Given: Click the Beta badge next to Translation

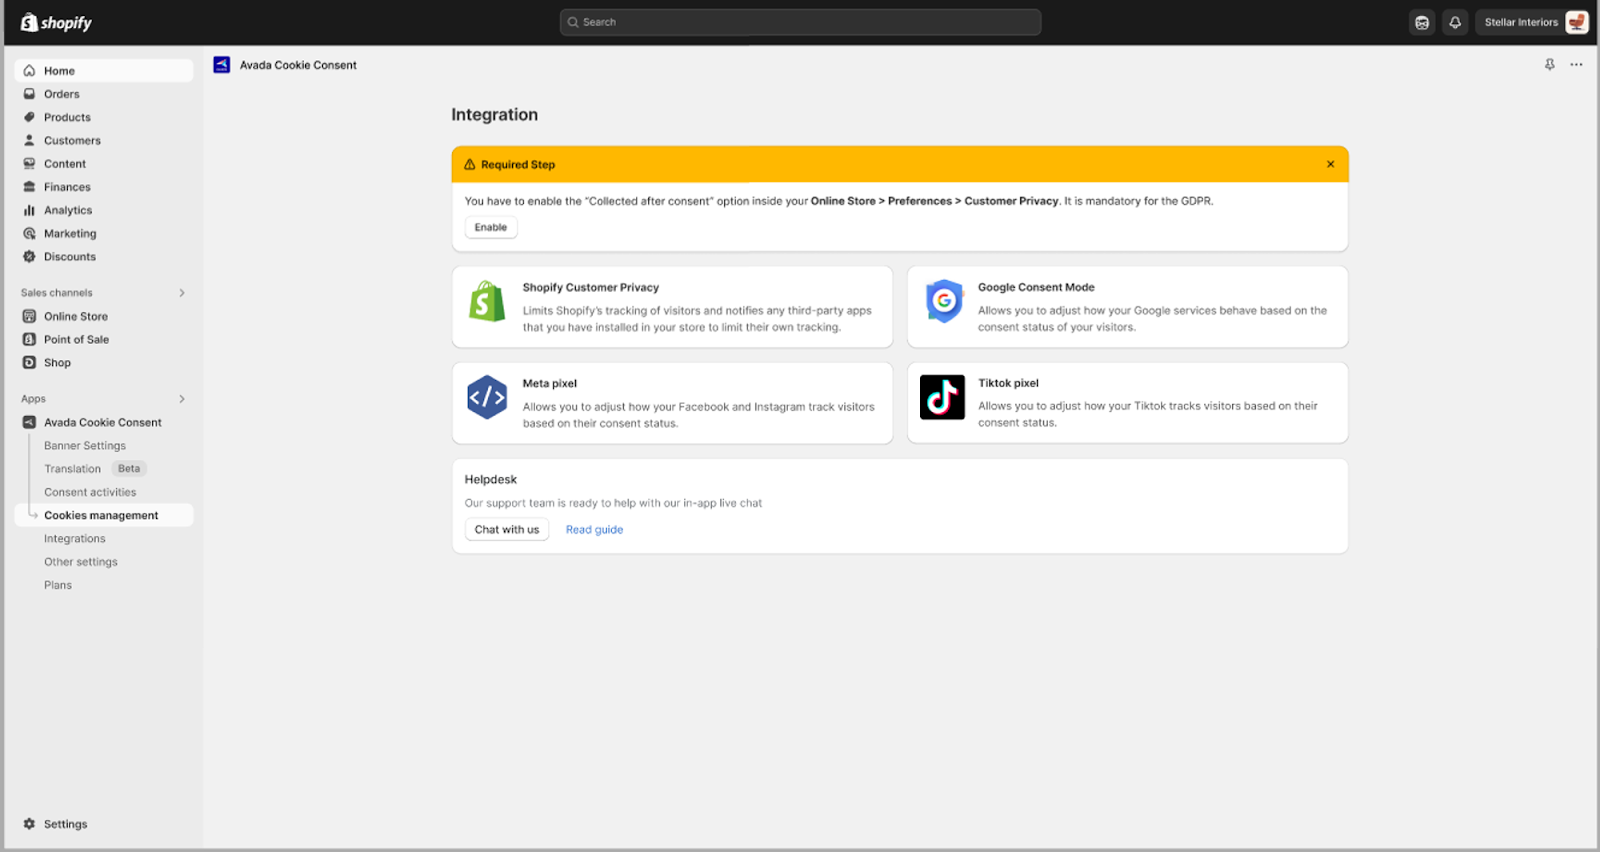Looking at the screenshot, I should tap(129, 469).
